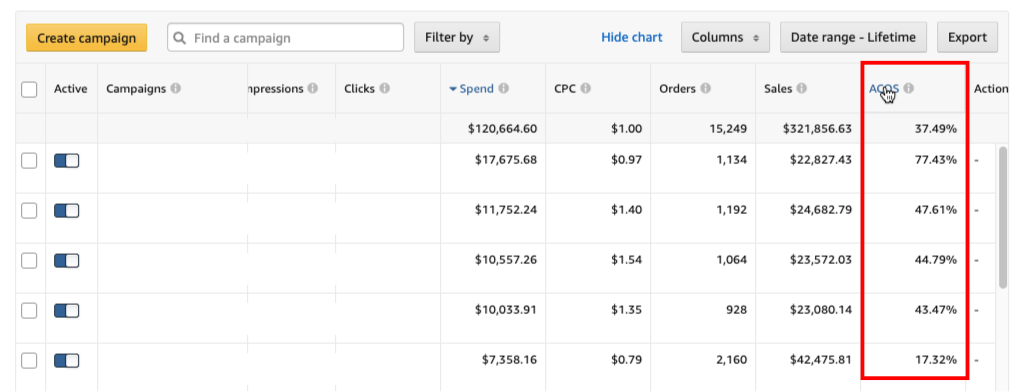1018x392 pixels.
Task: Disable the campaign with 17.32% ACOS
Action: (66, 360)
